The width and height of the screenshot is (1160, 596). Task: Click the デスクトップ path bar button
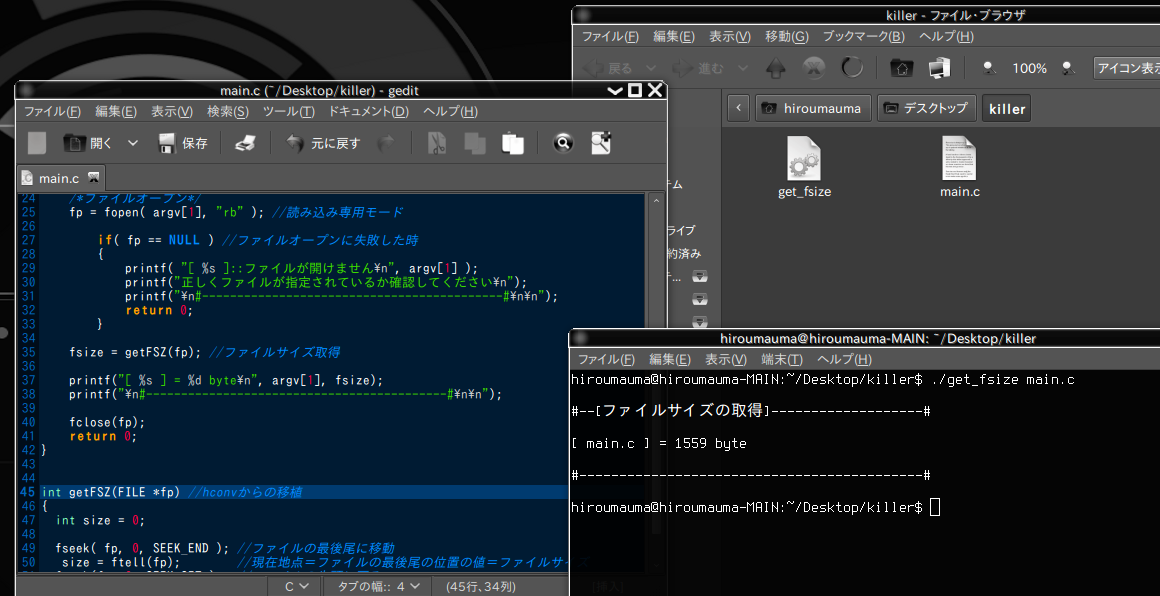(x=927, y=109)
